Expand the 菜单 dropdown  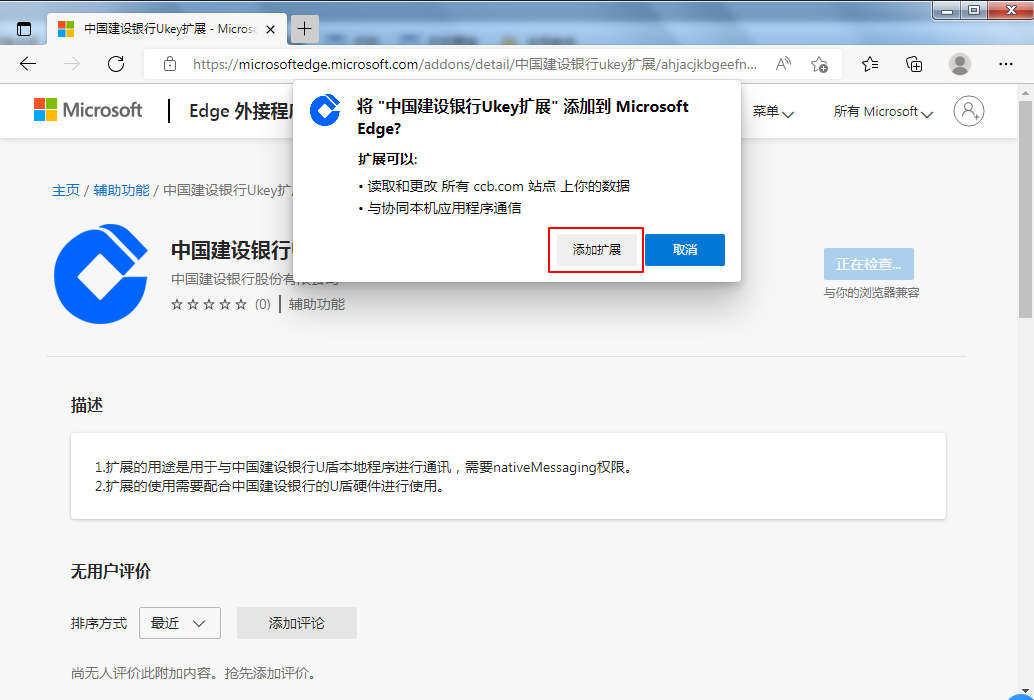point(773,112)
